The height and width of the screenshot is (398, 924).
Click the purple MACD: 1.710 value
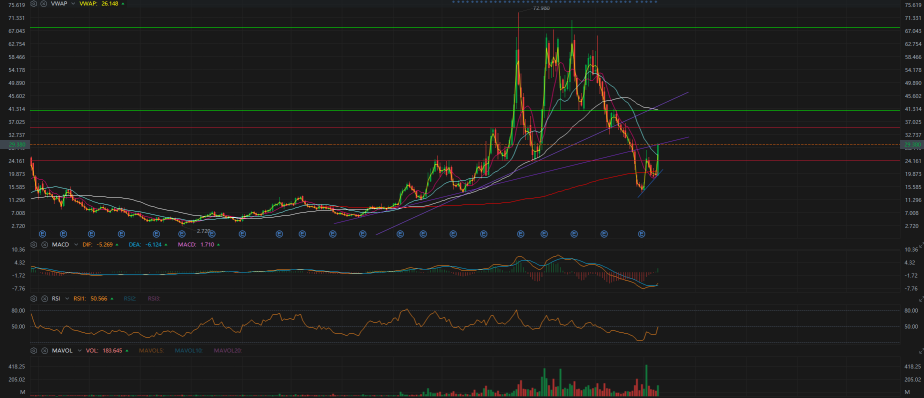[x=196, y=245]
